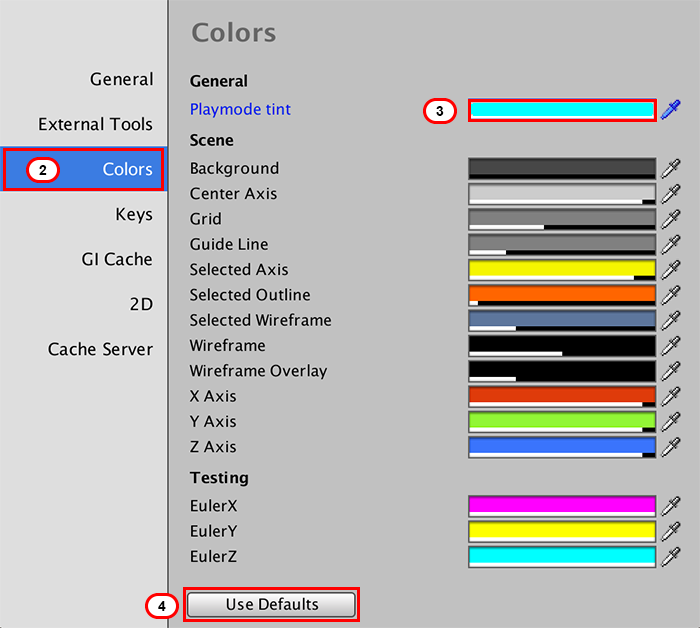
Task: Click the eyedropper in the Wireframe row
Action: tap(671, 345)
